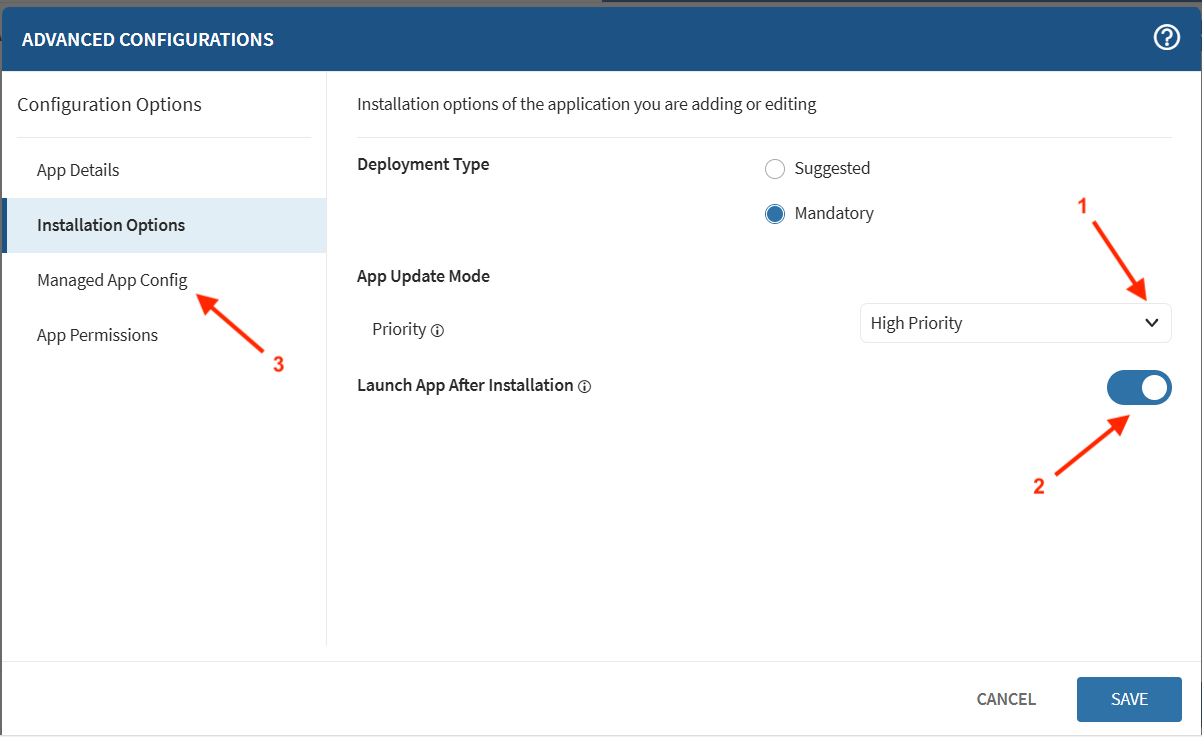
Task: Select Installation Options in the sidebar
Action: pos(111,225)
